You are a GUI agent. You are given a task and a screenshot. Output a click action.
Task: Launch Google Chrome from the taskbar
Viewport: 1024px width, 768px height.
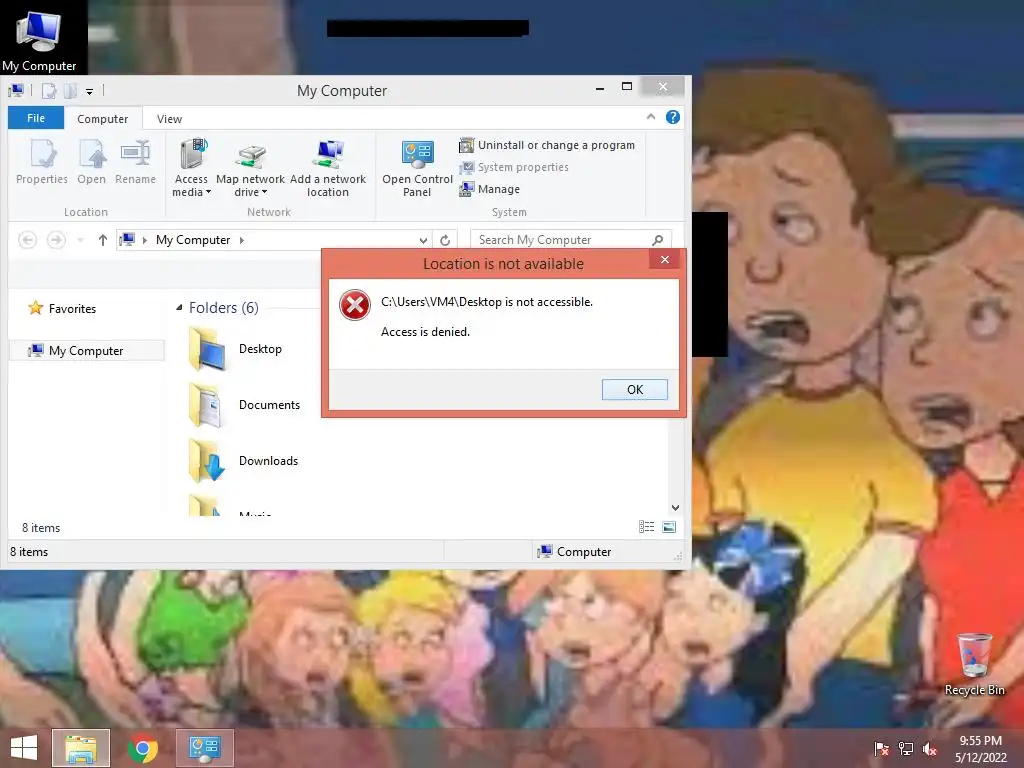coord(143,748)
